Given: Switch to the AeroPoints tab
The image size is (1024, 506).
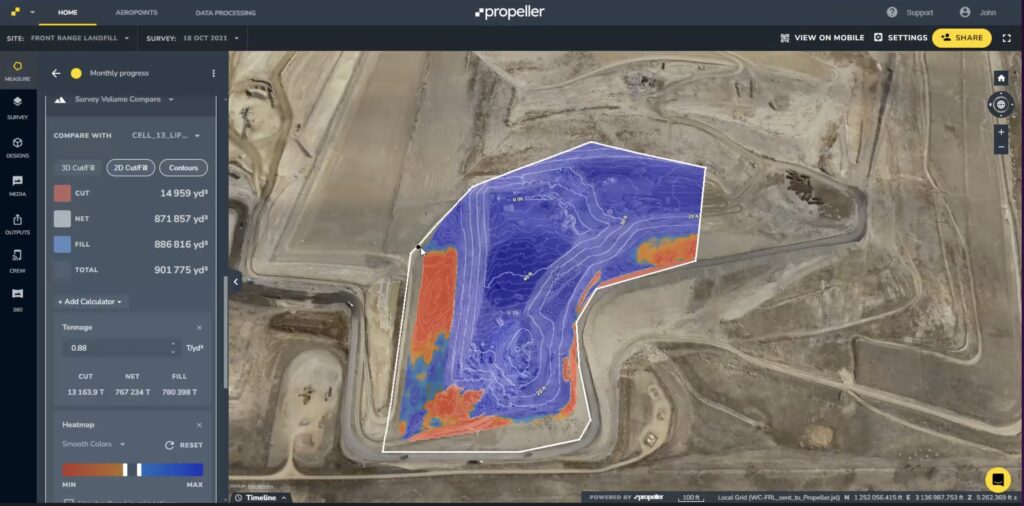Looking at the screenshot, I should (x=136, y=12).
